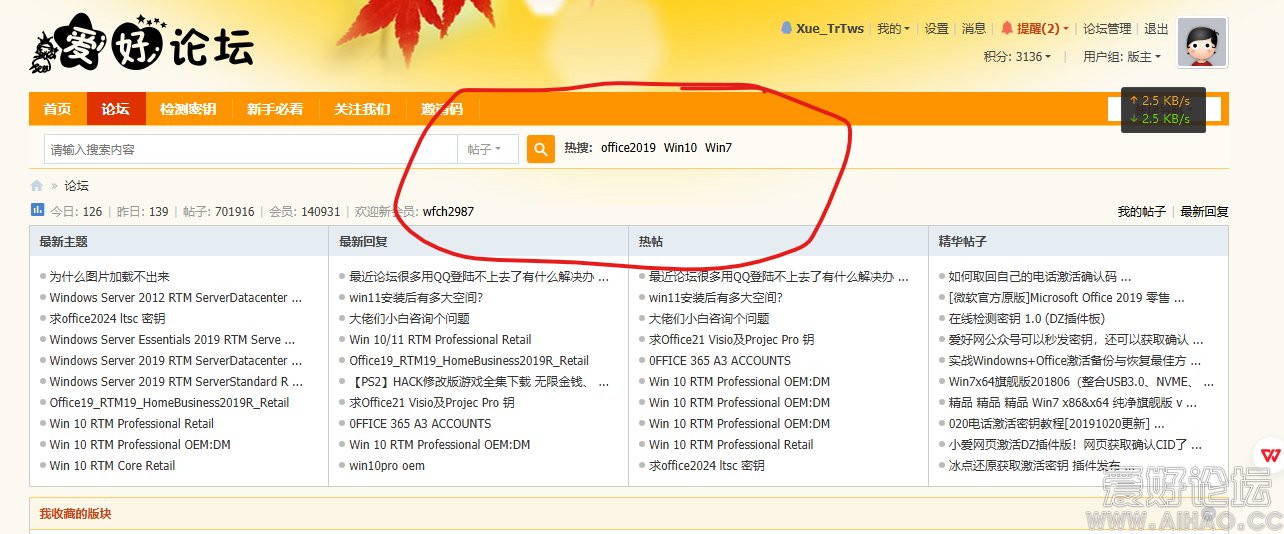This screenshot has width=1284, height=534.
Task: Open the 检测密钥 navigation tab
Action: point(188,109)
